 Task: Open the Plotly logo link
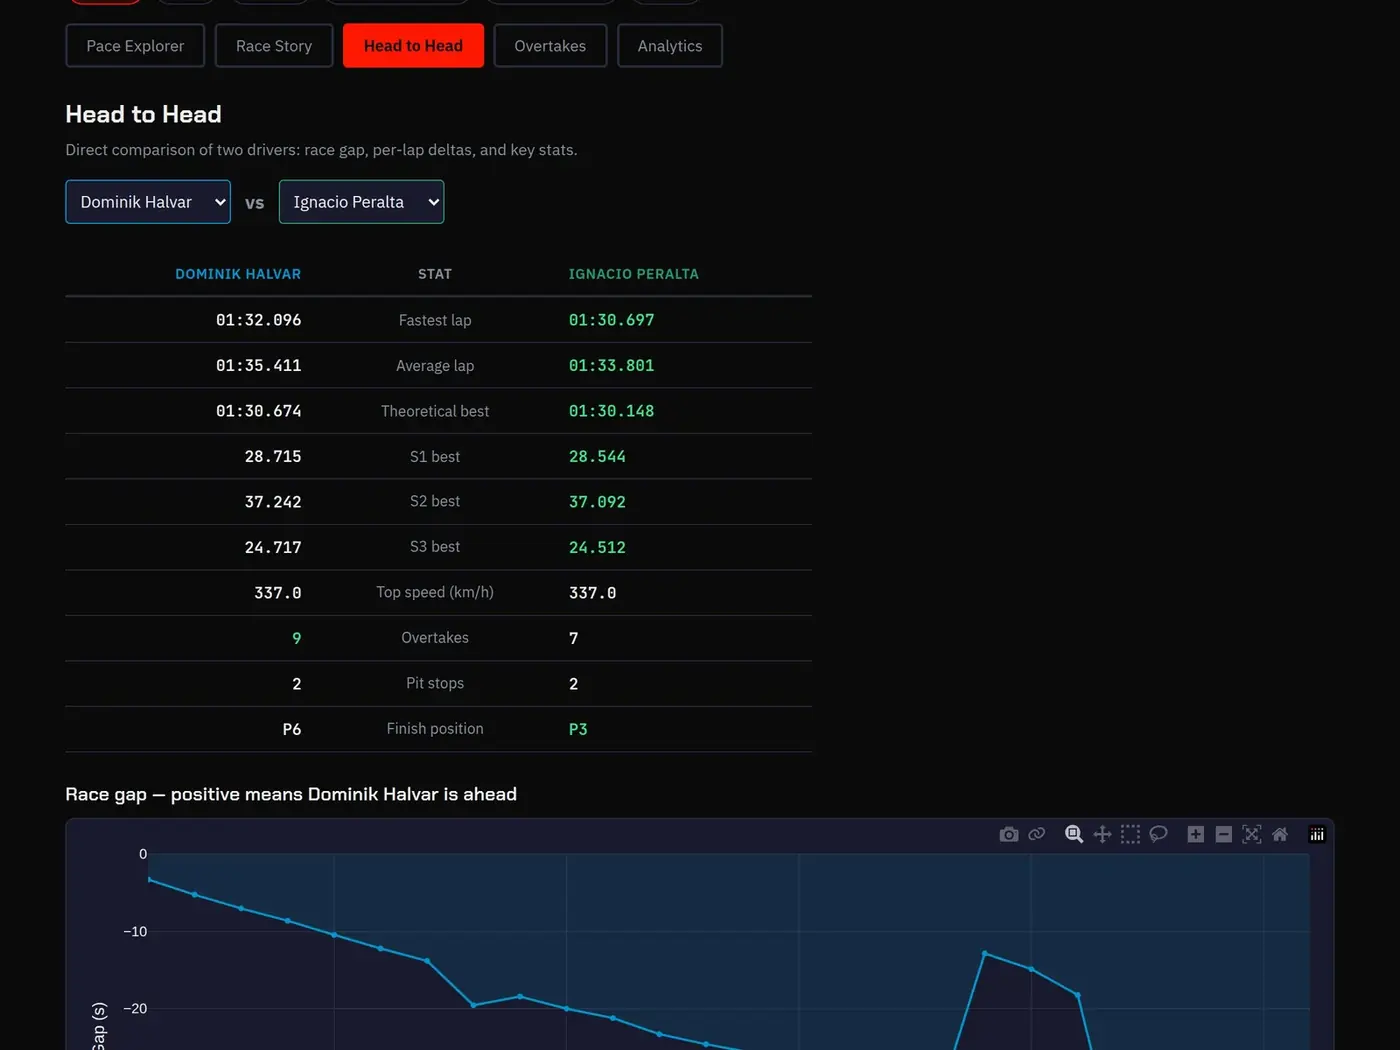(x=1317, y=834)
